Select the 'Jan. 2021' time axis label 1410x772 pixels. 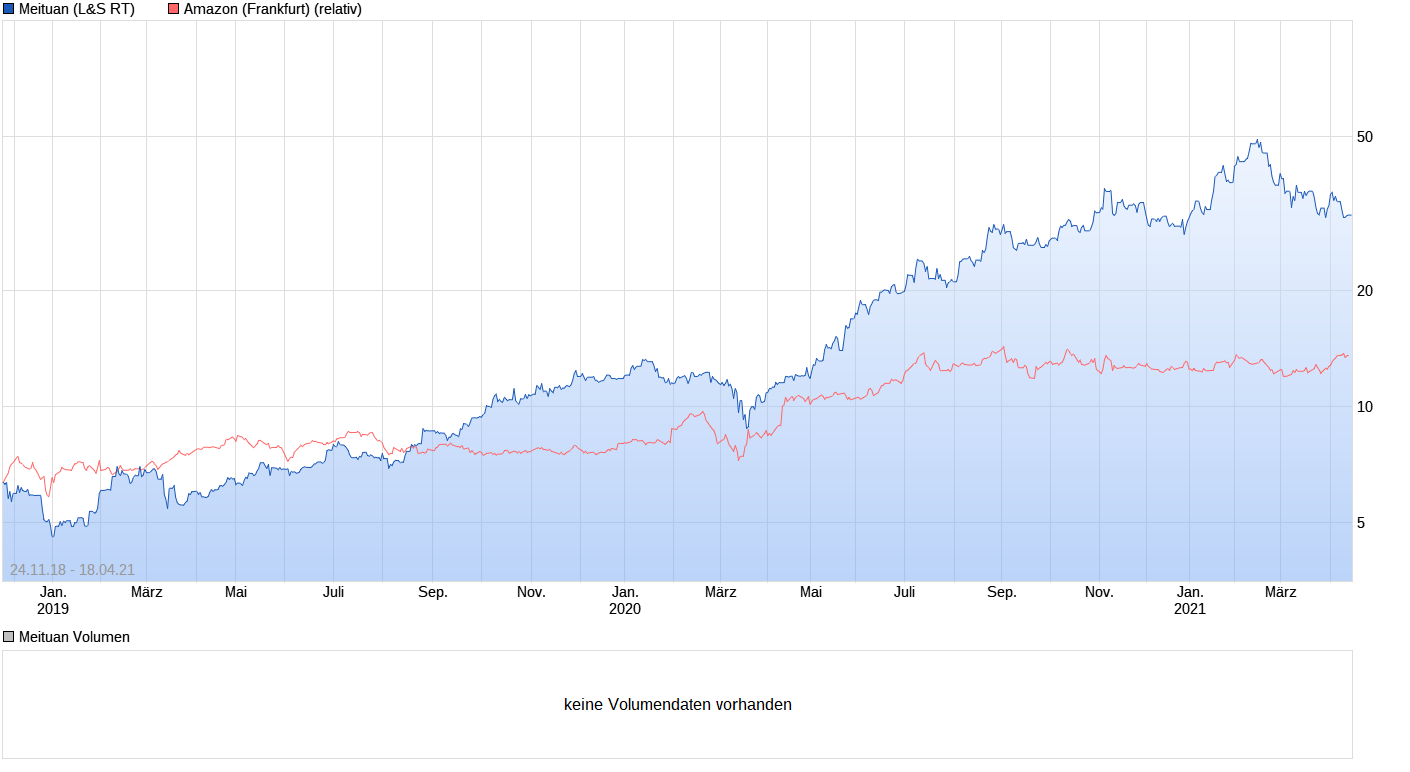click(1190, 600)
